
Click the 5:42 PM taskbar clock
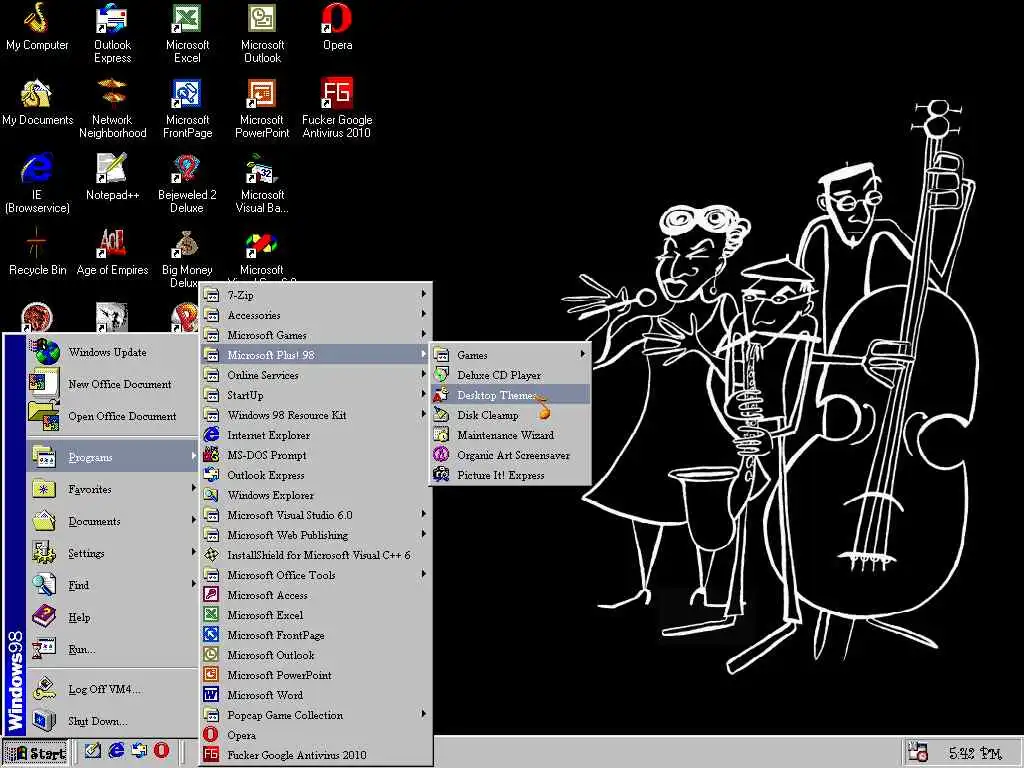974,753
